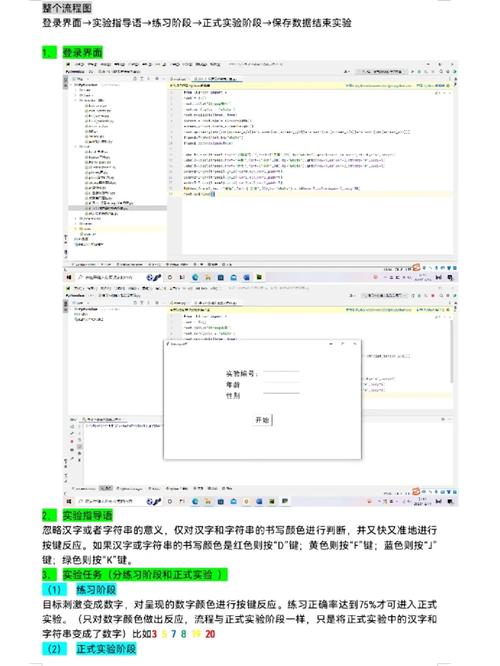Open Microsoft Edge from the first screenshot's taskbar

195,277
